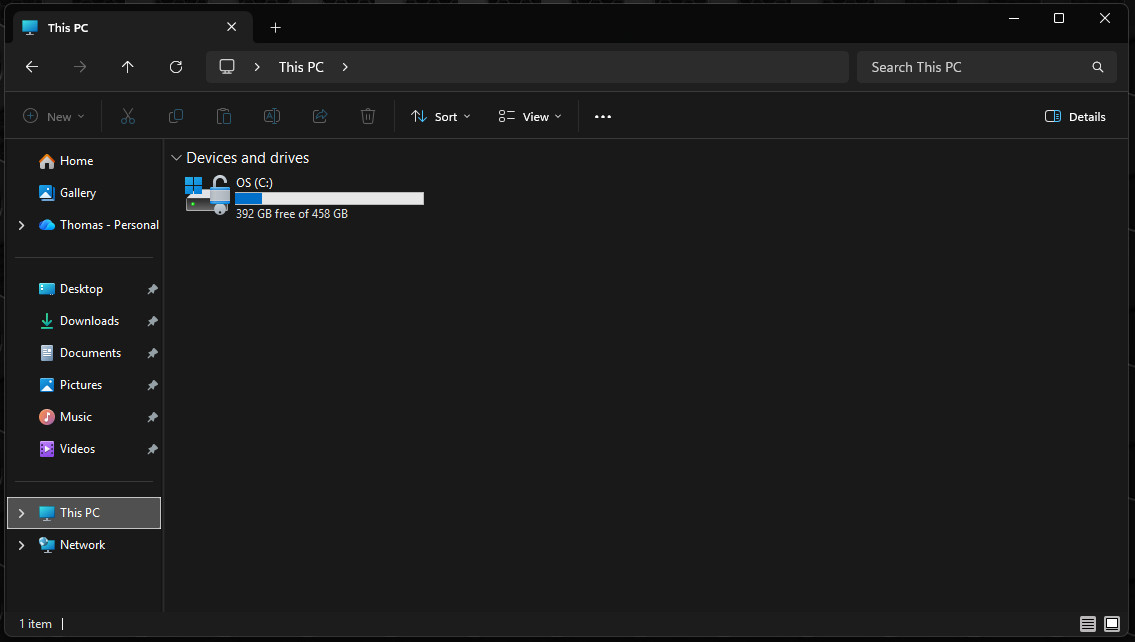
Task: Go up one folder level
Action: 127,67
